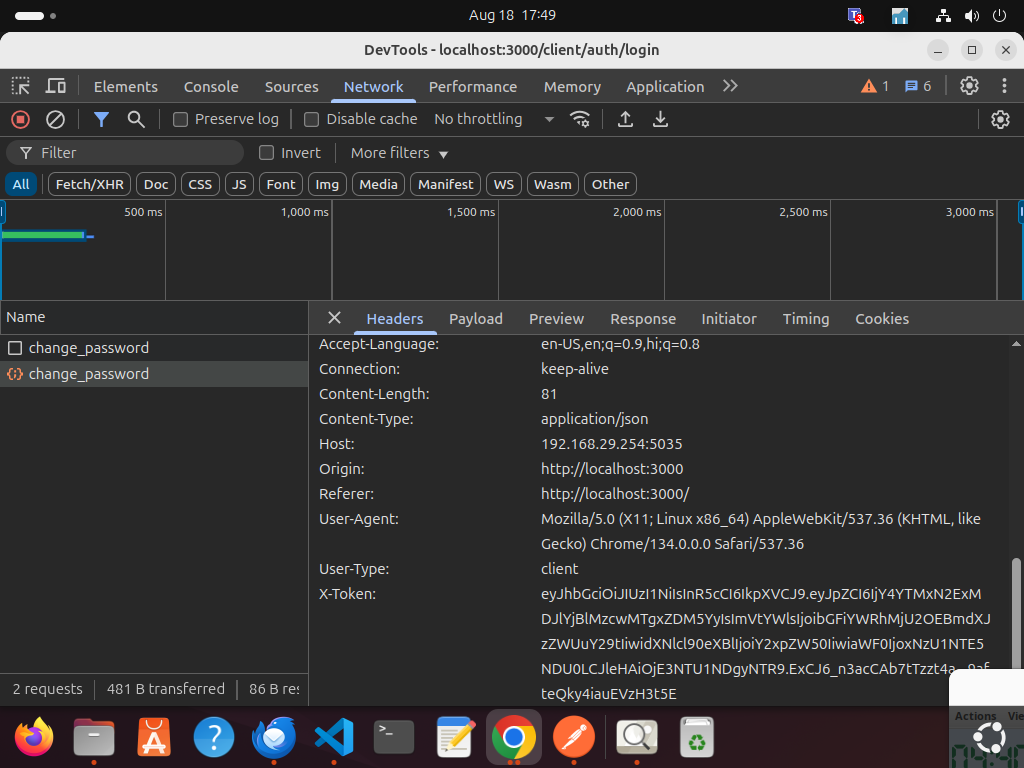1024x768 pixels.
Task: Open DevTools settings gear
Action: tap(969, 86)
